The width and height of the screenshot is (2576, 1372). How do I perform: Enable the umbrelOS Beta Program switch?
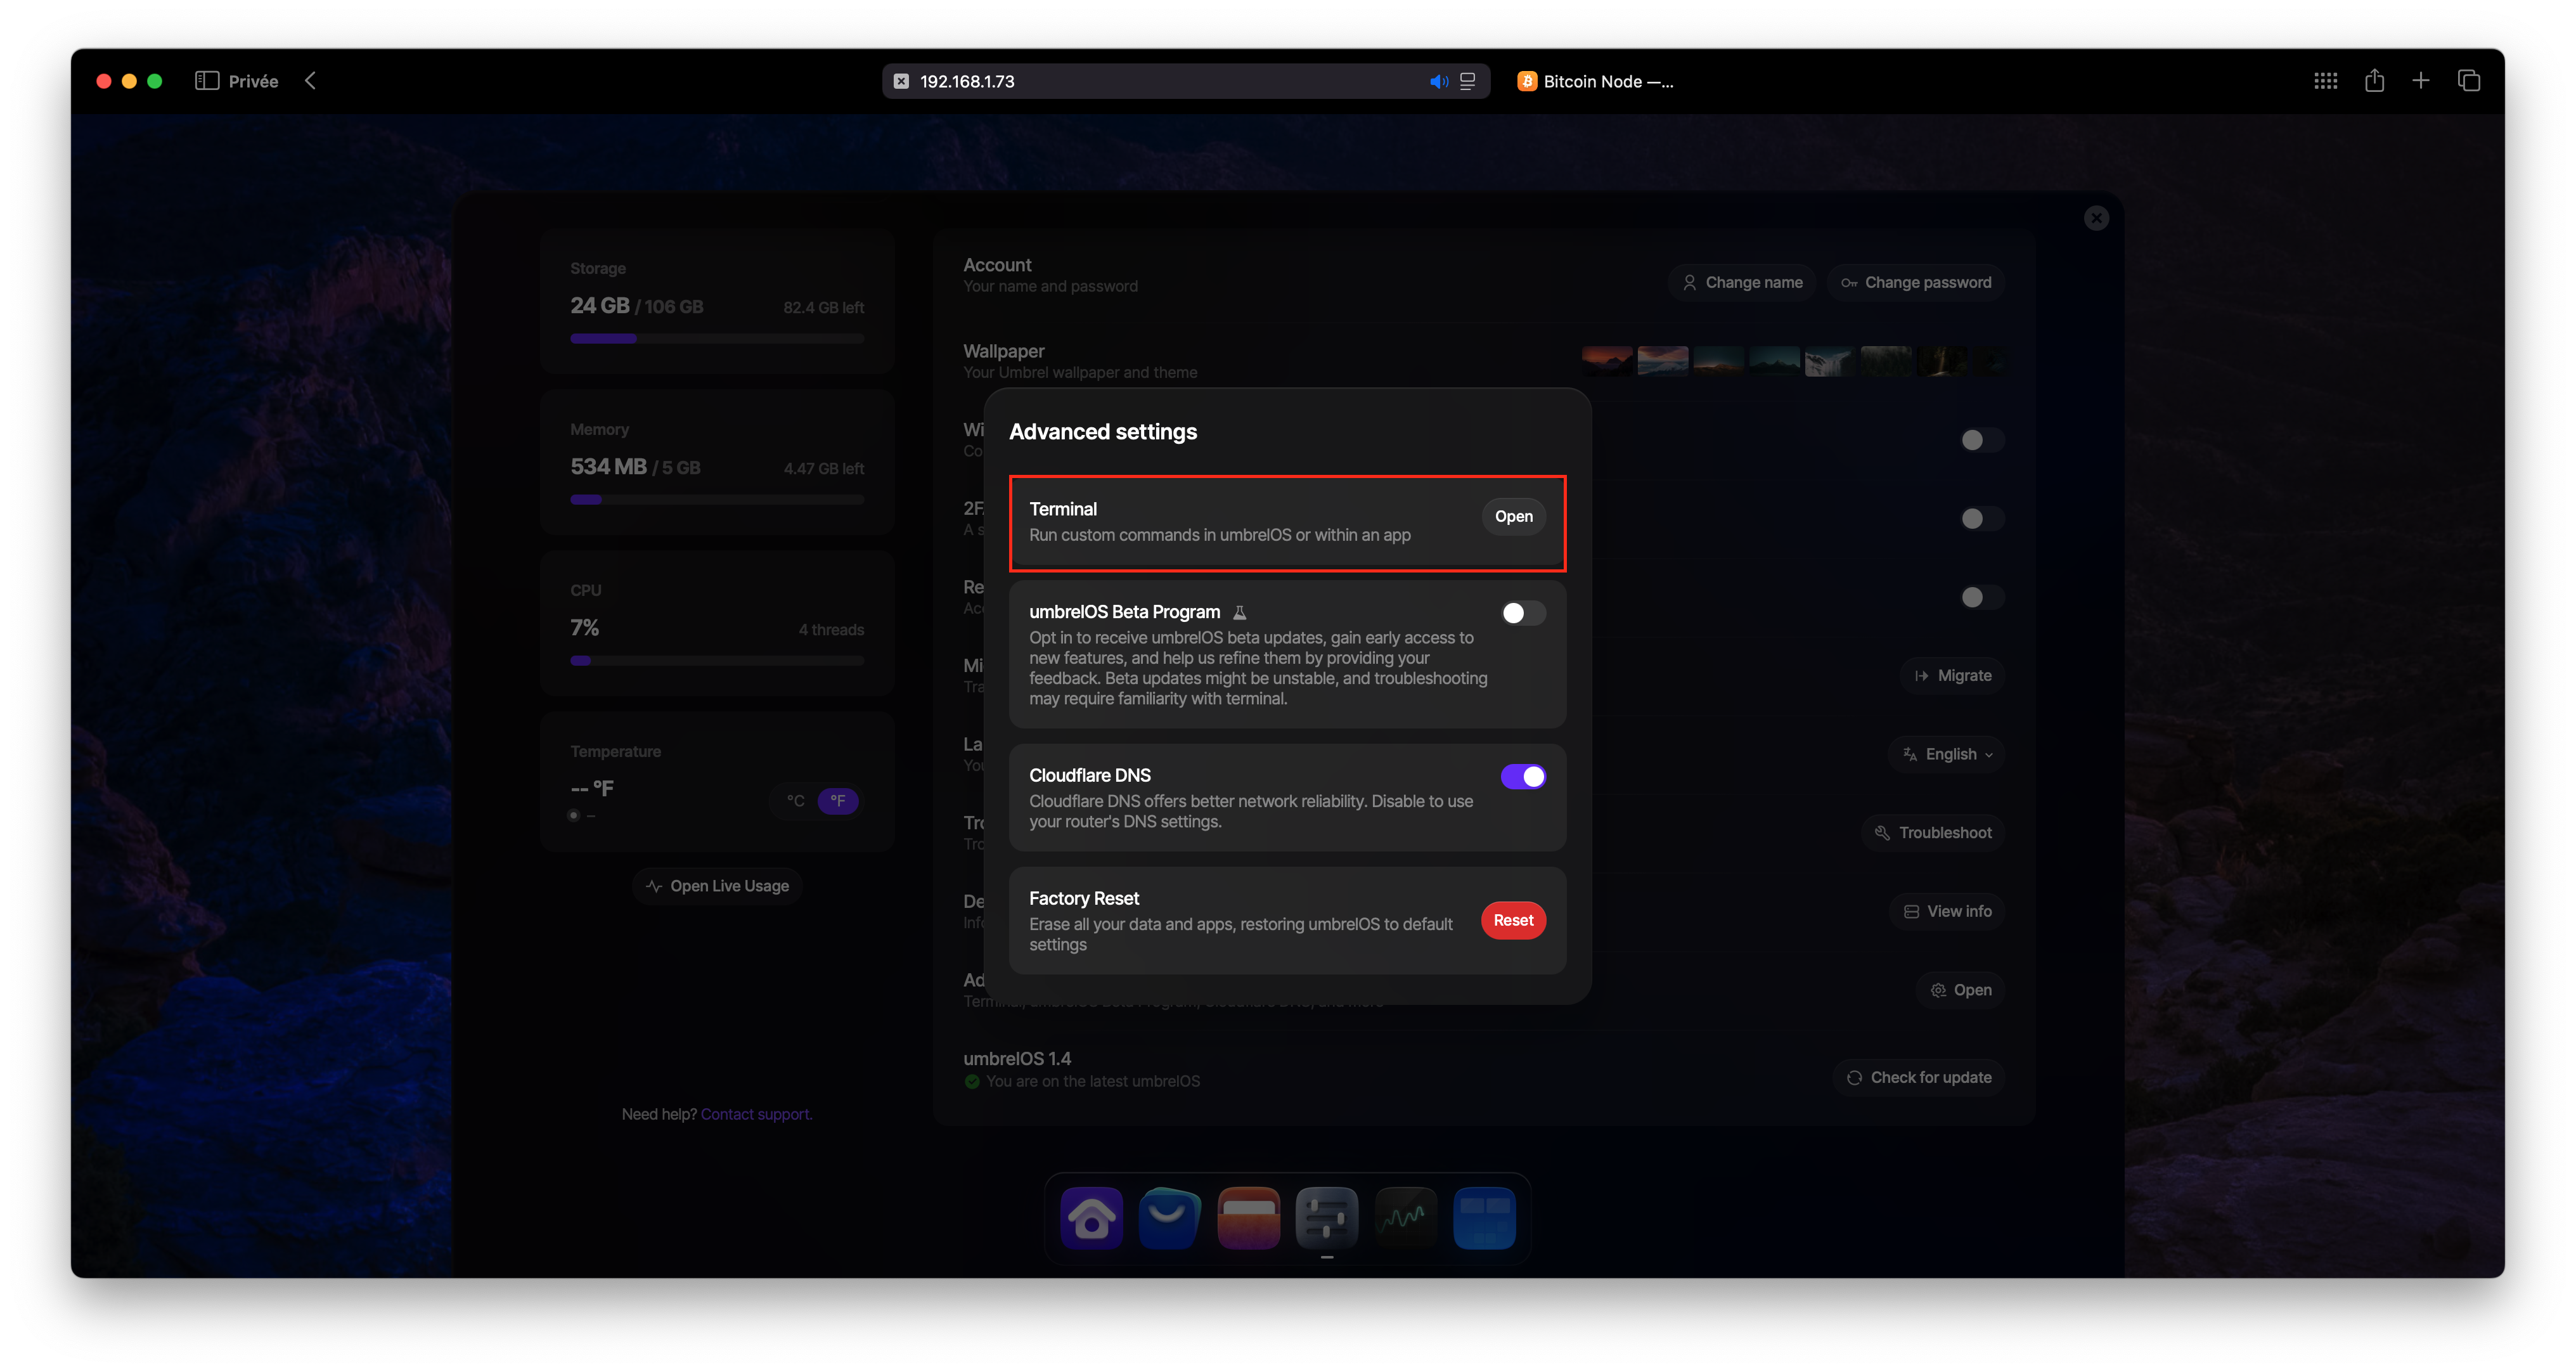click(1523, 613)
